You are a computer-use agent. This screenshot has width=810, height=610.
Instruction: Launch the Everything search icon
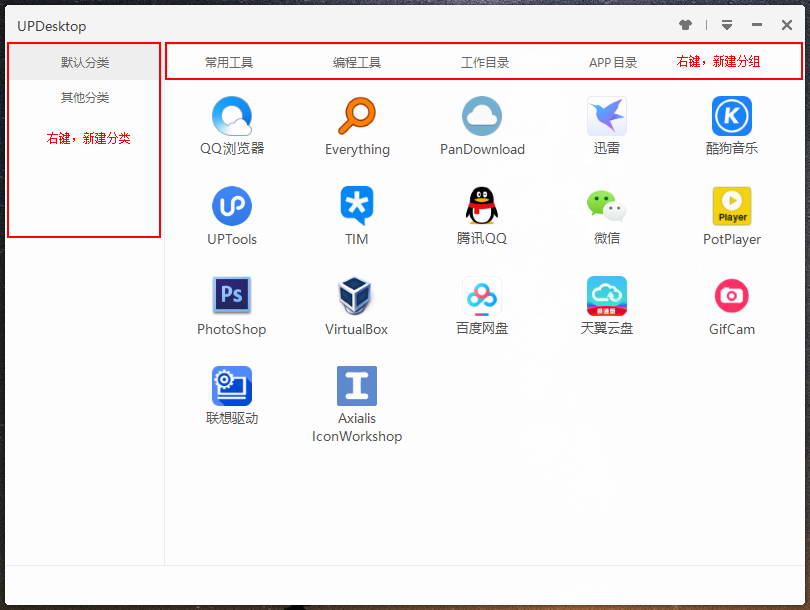coord(357,117)
